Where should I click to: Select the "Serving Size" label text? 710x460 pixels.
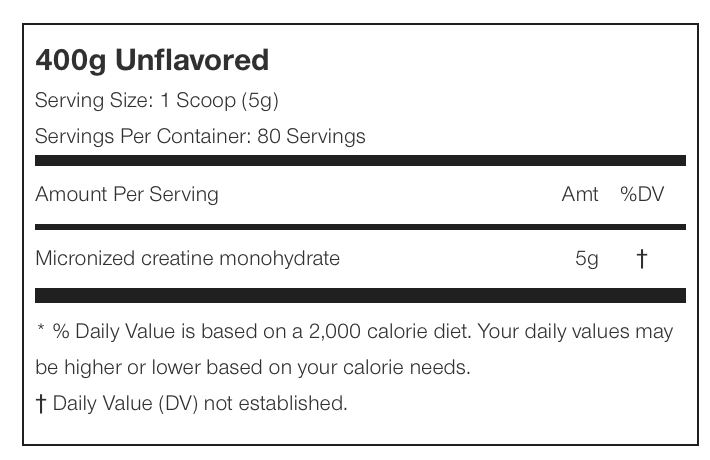click(93, 101)
